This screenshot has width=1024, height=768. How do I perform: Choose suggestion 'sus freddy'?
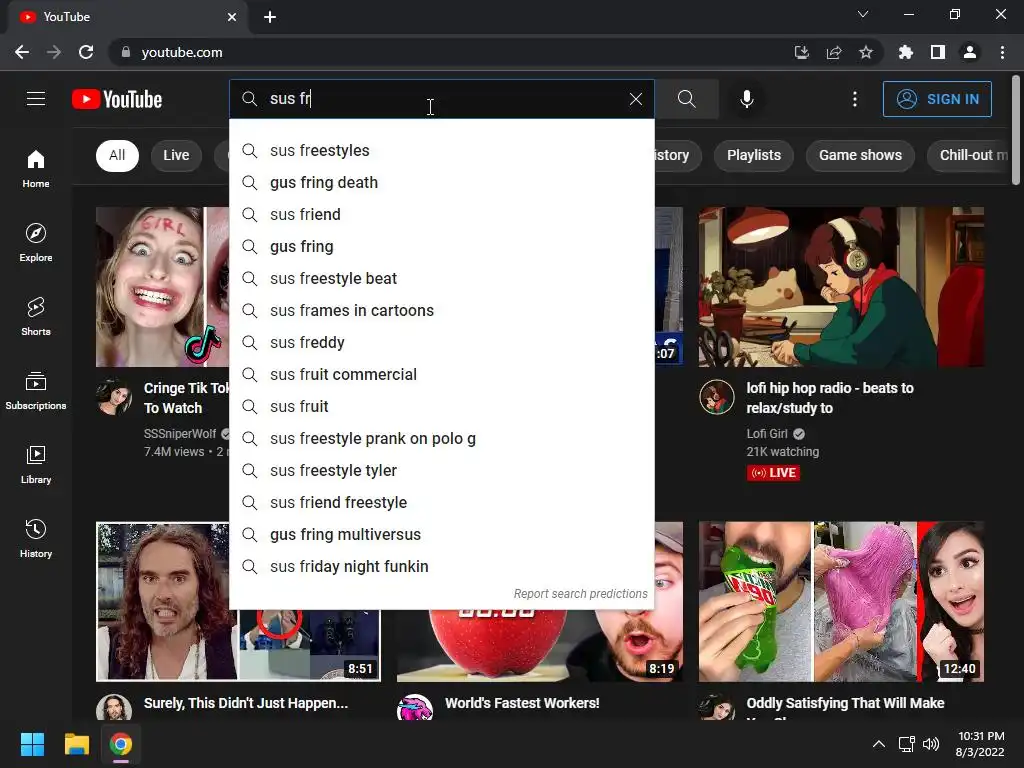[x=441, y=343]
